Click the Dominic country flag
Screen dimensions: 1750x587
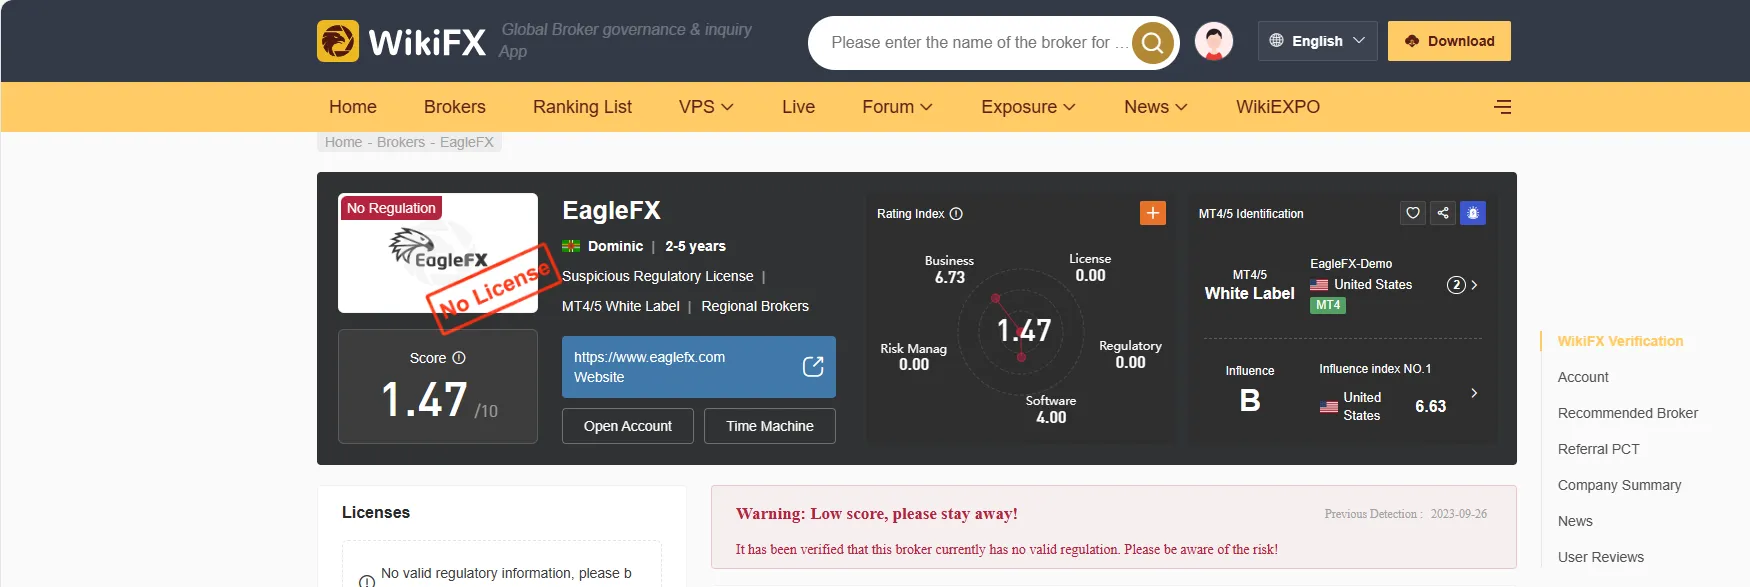pyautogui.click(x=571, y=246)
